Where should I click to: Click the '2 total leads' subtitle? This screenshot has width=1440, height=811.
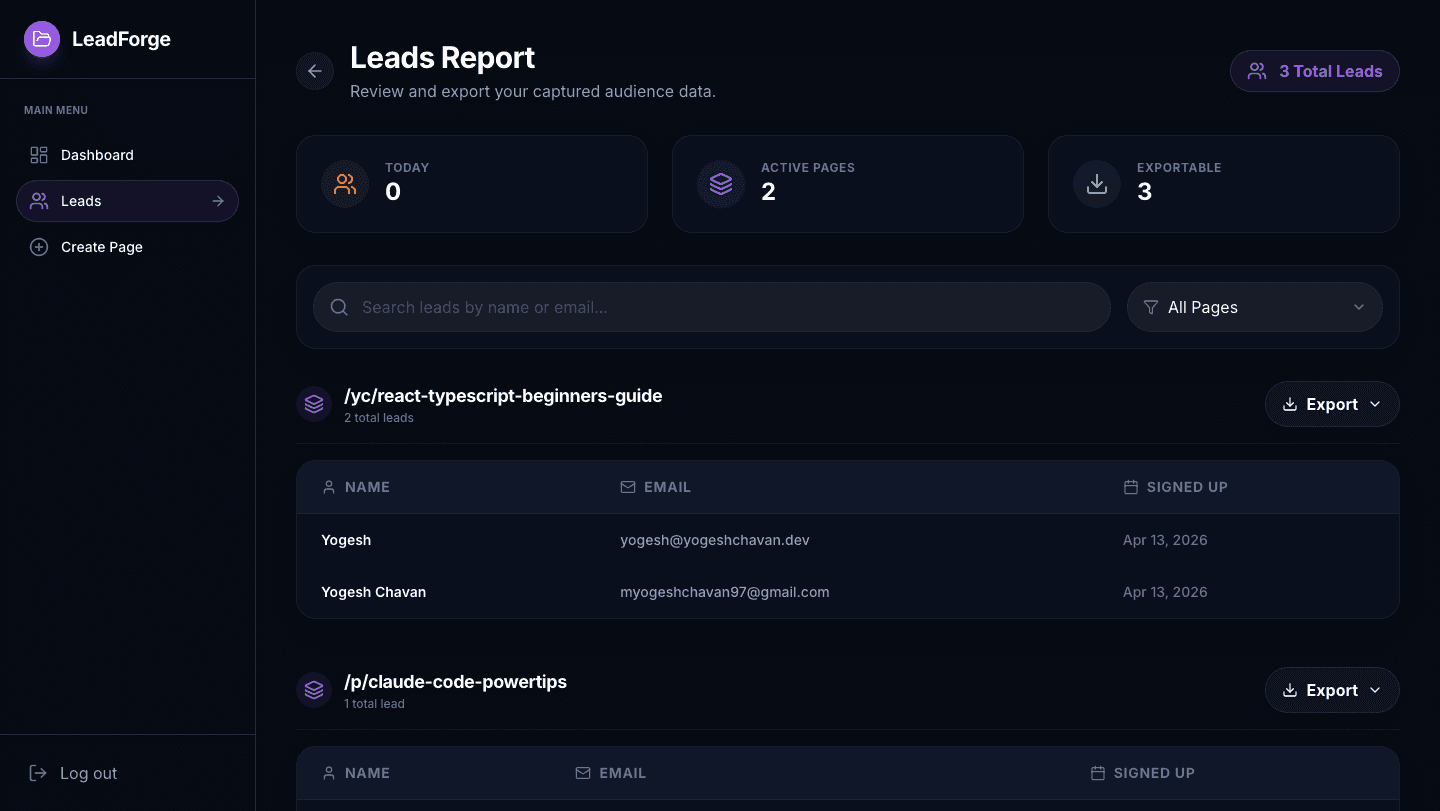tap(379, 418)
